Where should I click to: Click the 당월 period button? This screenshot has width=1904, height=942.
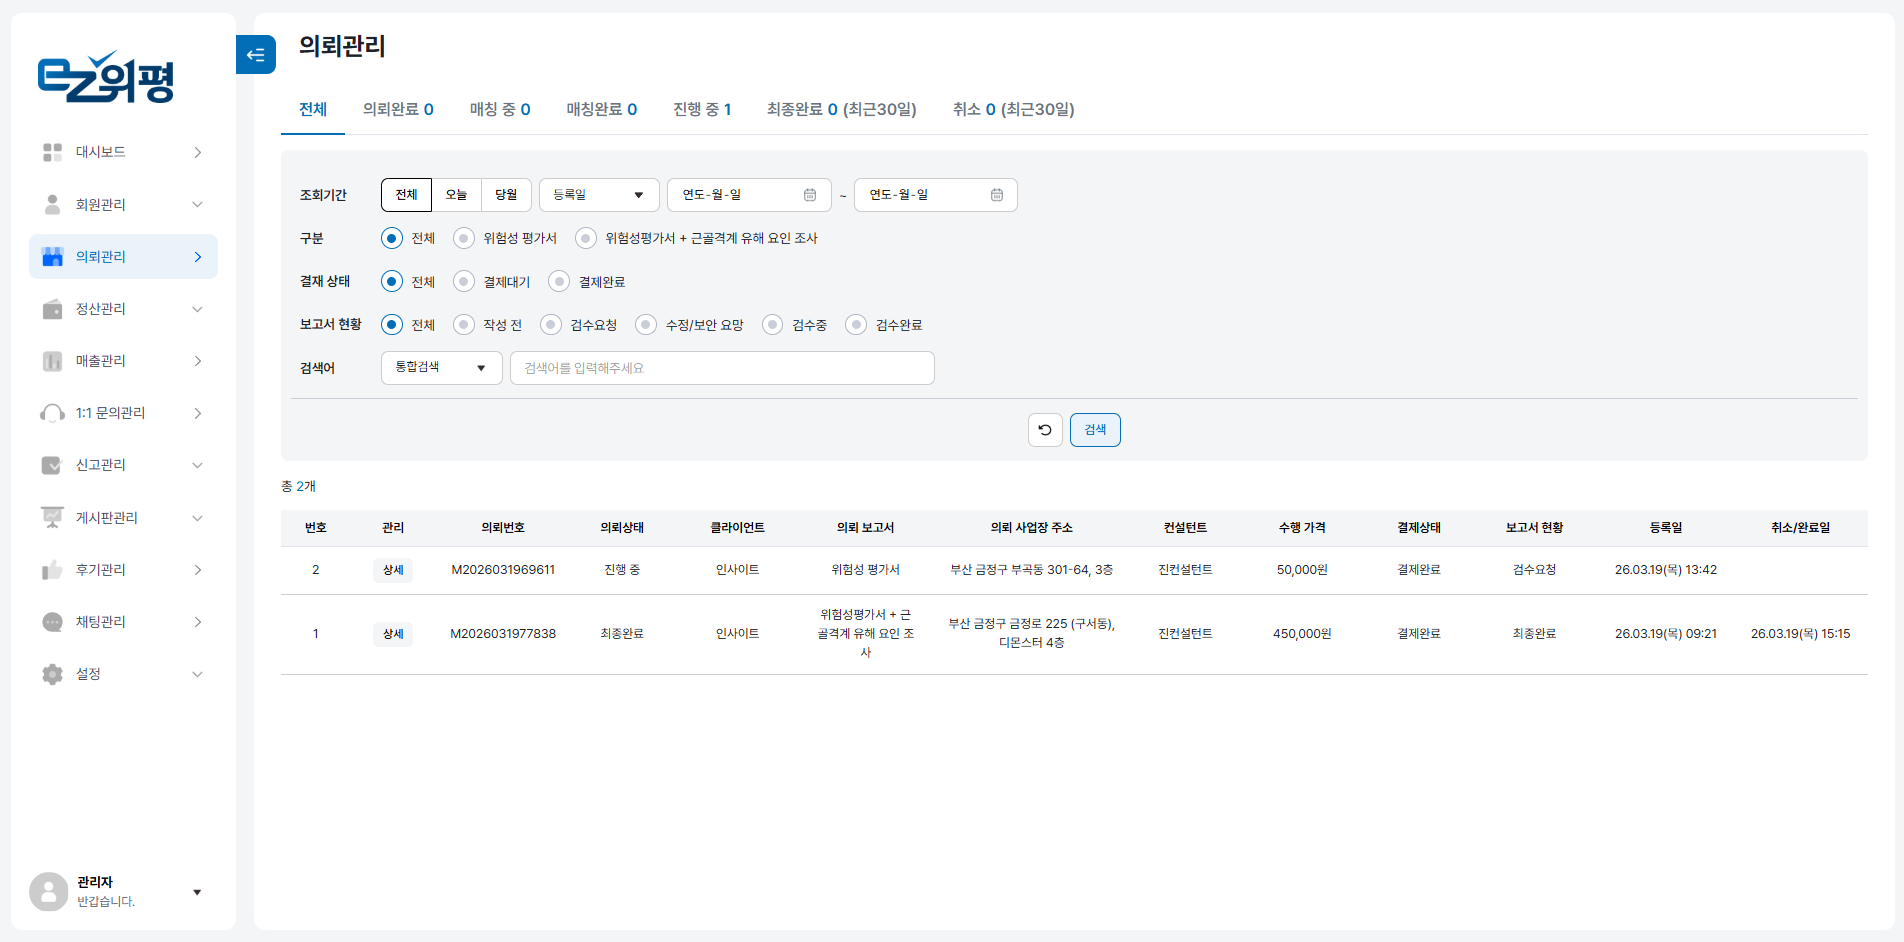tap(506, 195)
